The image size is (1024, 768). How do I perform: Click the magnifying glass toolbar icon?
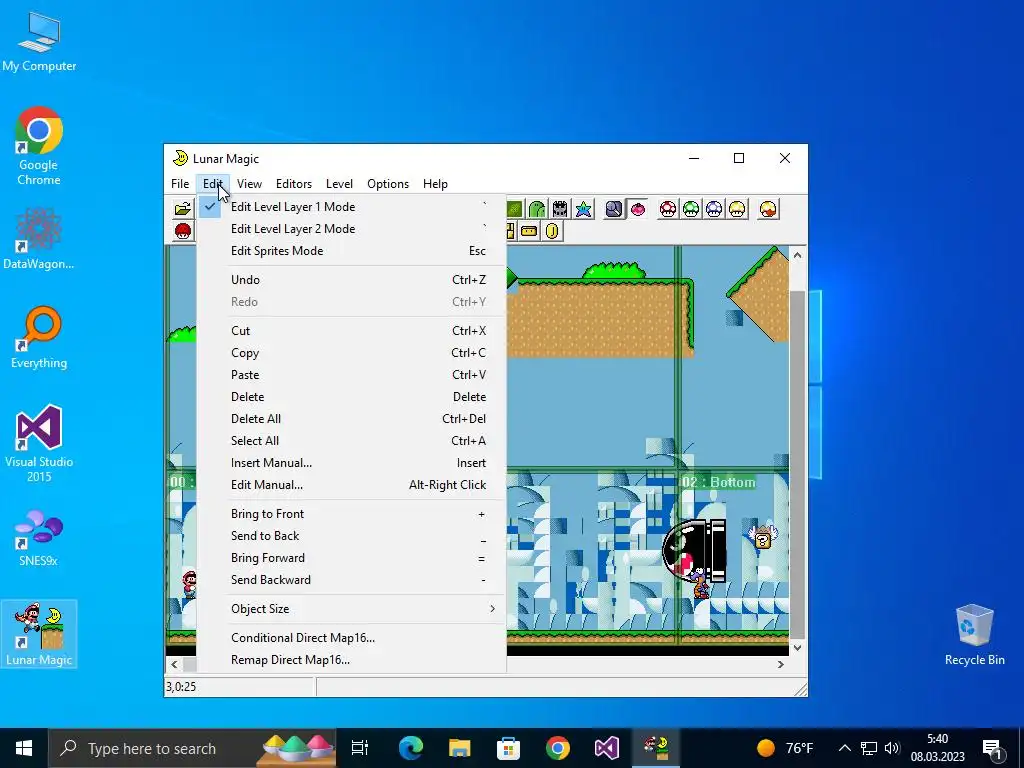(x=614, y=209)
